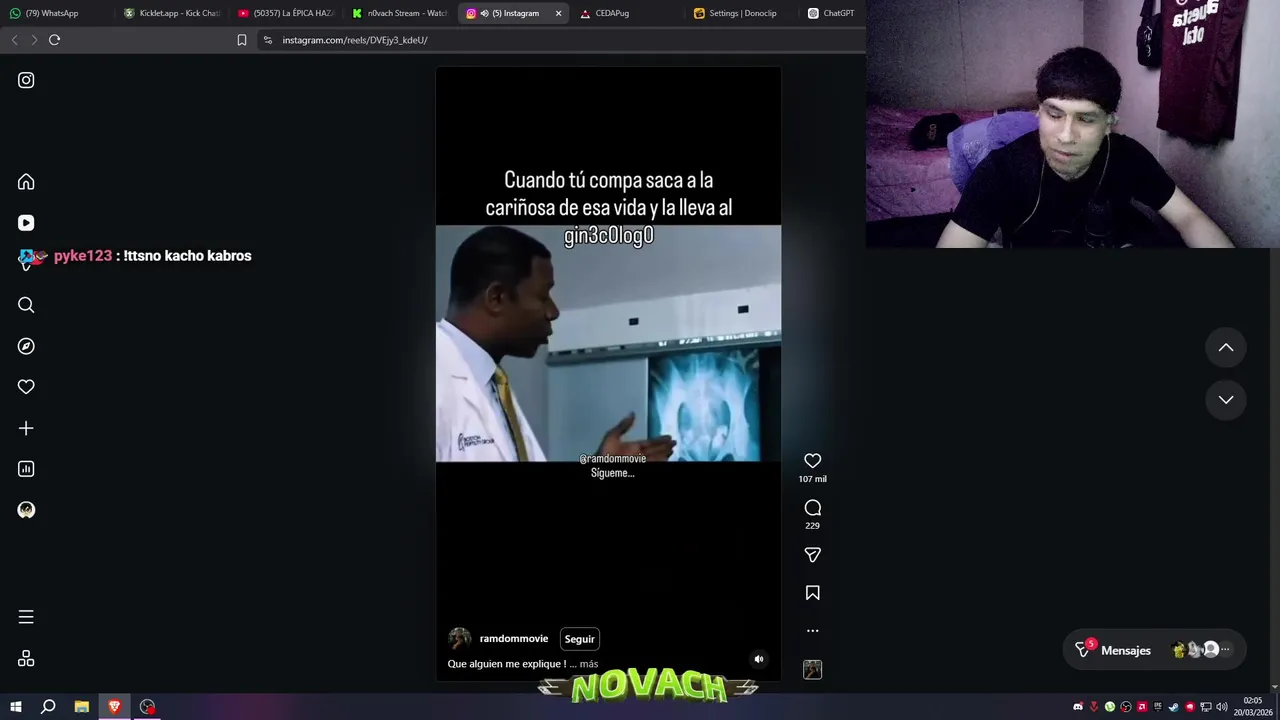This screenshot has height=720, width=1280.
Task: Click the '107 mil' like count
Action: tap(812, 479)
